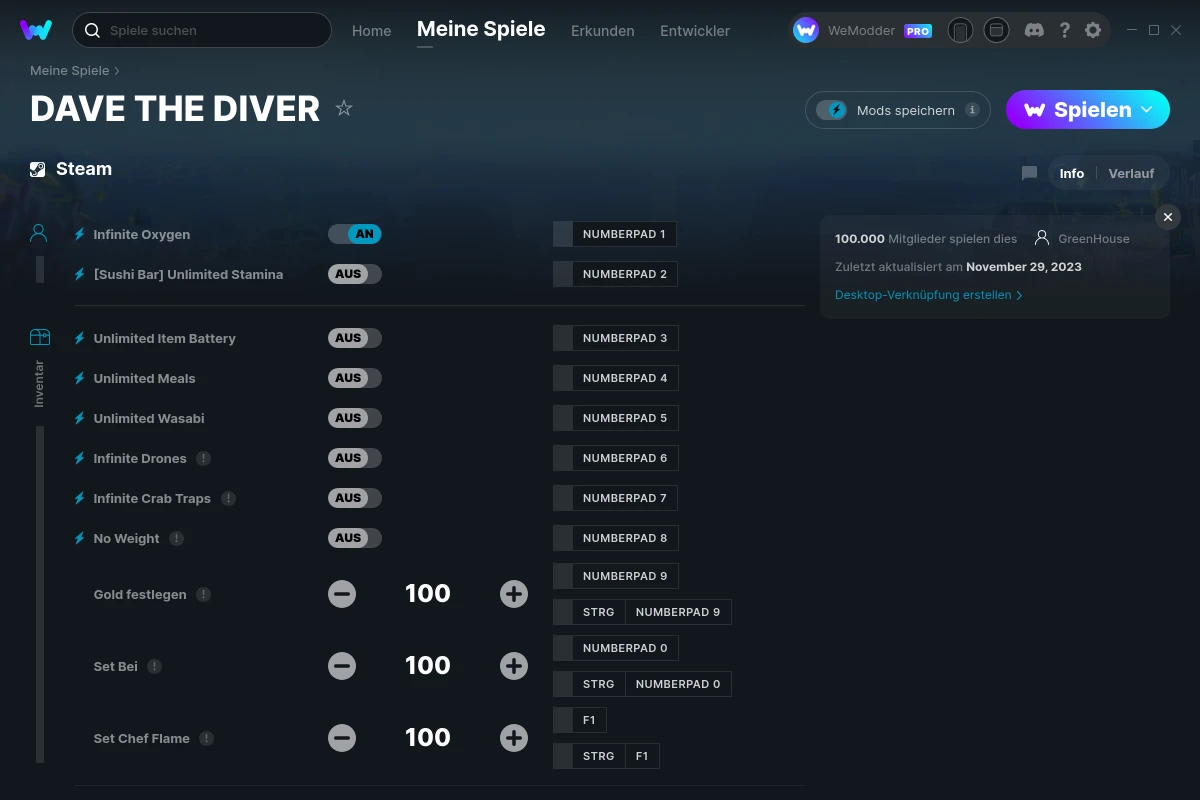Enable Infinite Crab Traps toggle
Screen dimensions: 1200x800
(355, 498)
